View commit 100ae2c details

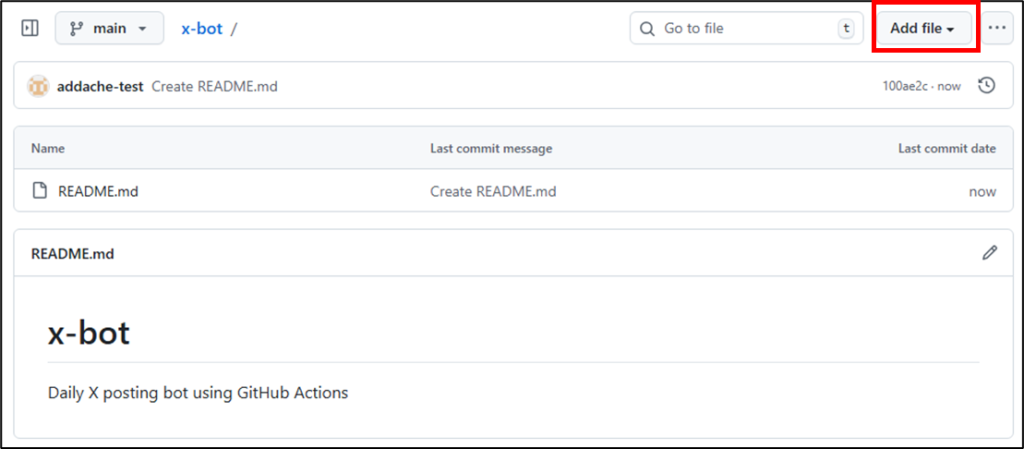pos(906,86)
